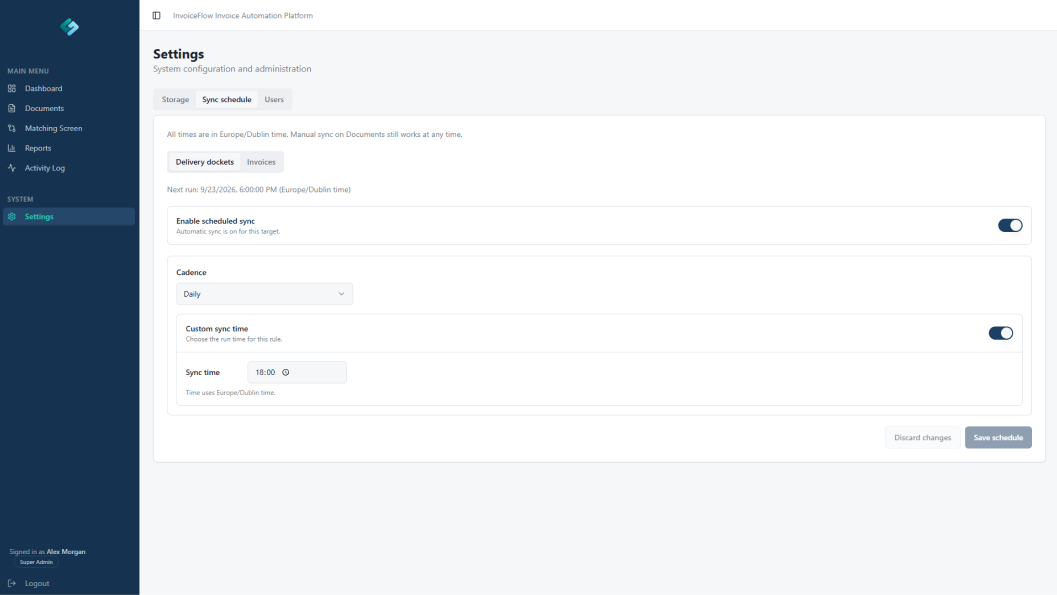Viewport: 1057px width, 595px height.
Task: Click the InvoiceFlow logo icon
Action: (69, 26)
